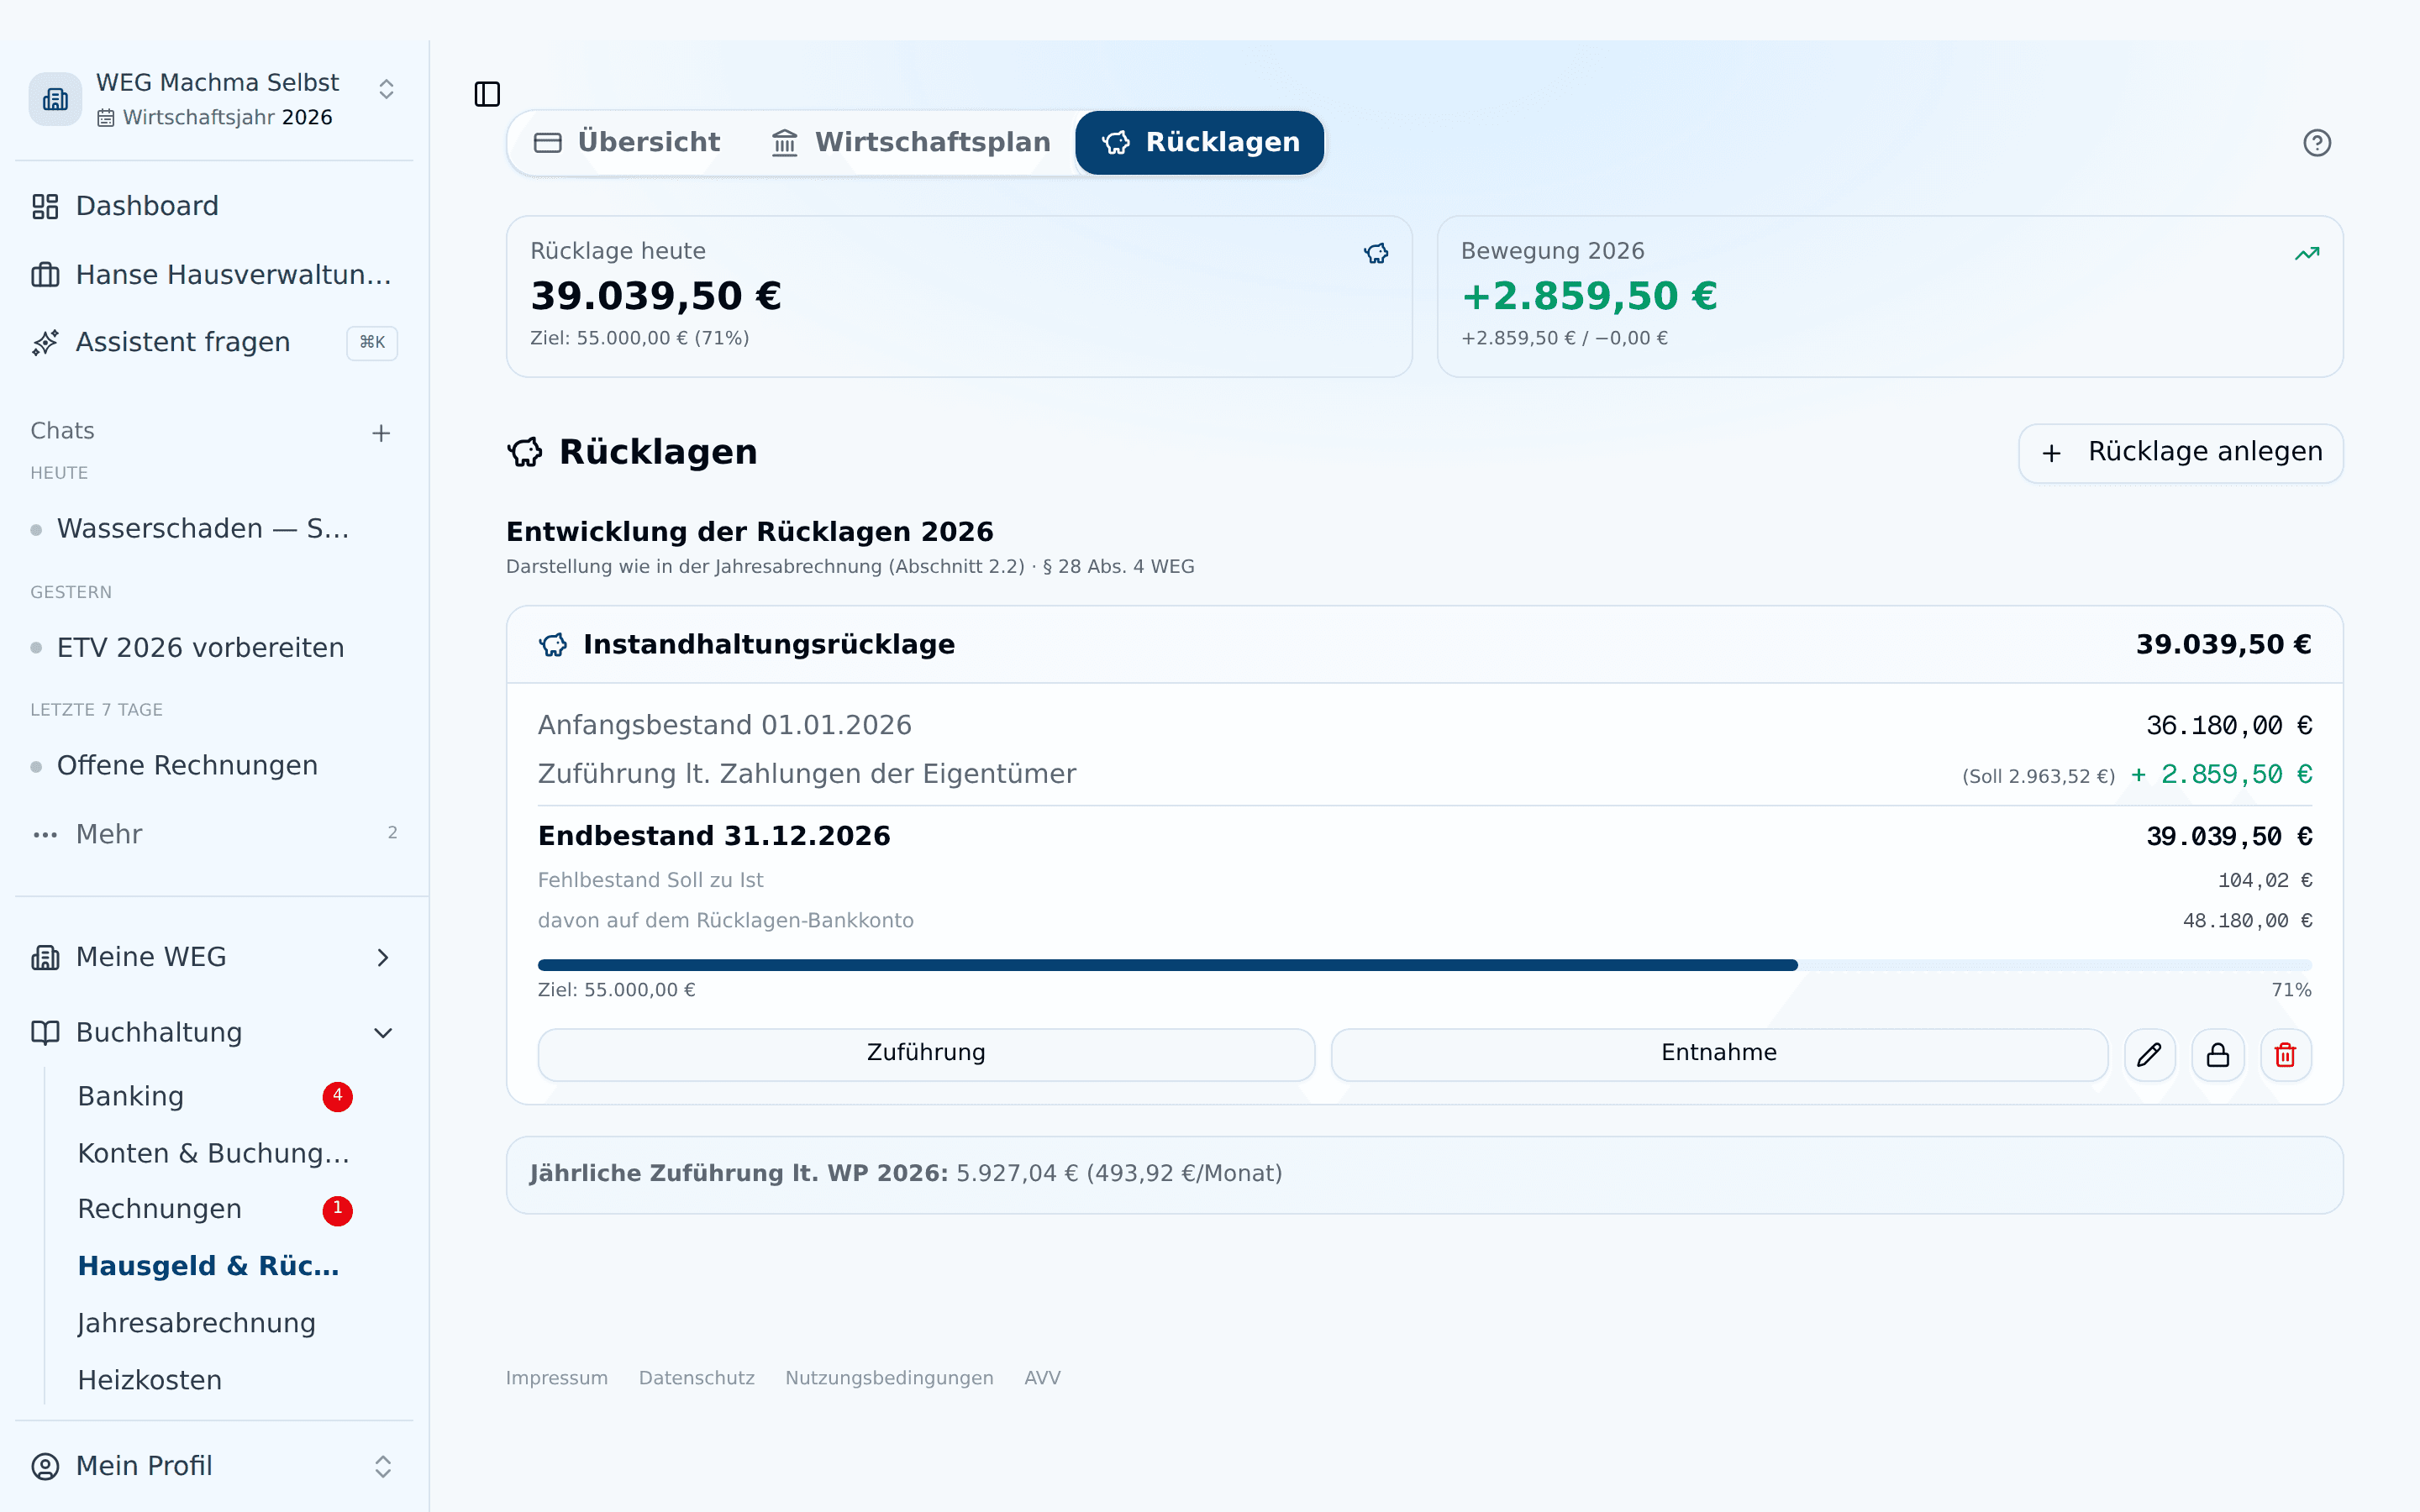Click the Instandhaltungsrücklage card header
Viewport: 2420px width, 1512px height.
[x=1425, y=645]
